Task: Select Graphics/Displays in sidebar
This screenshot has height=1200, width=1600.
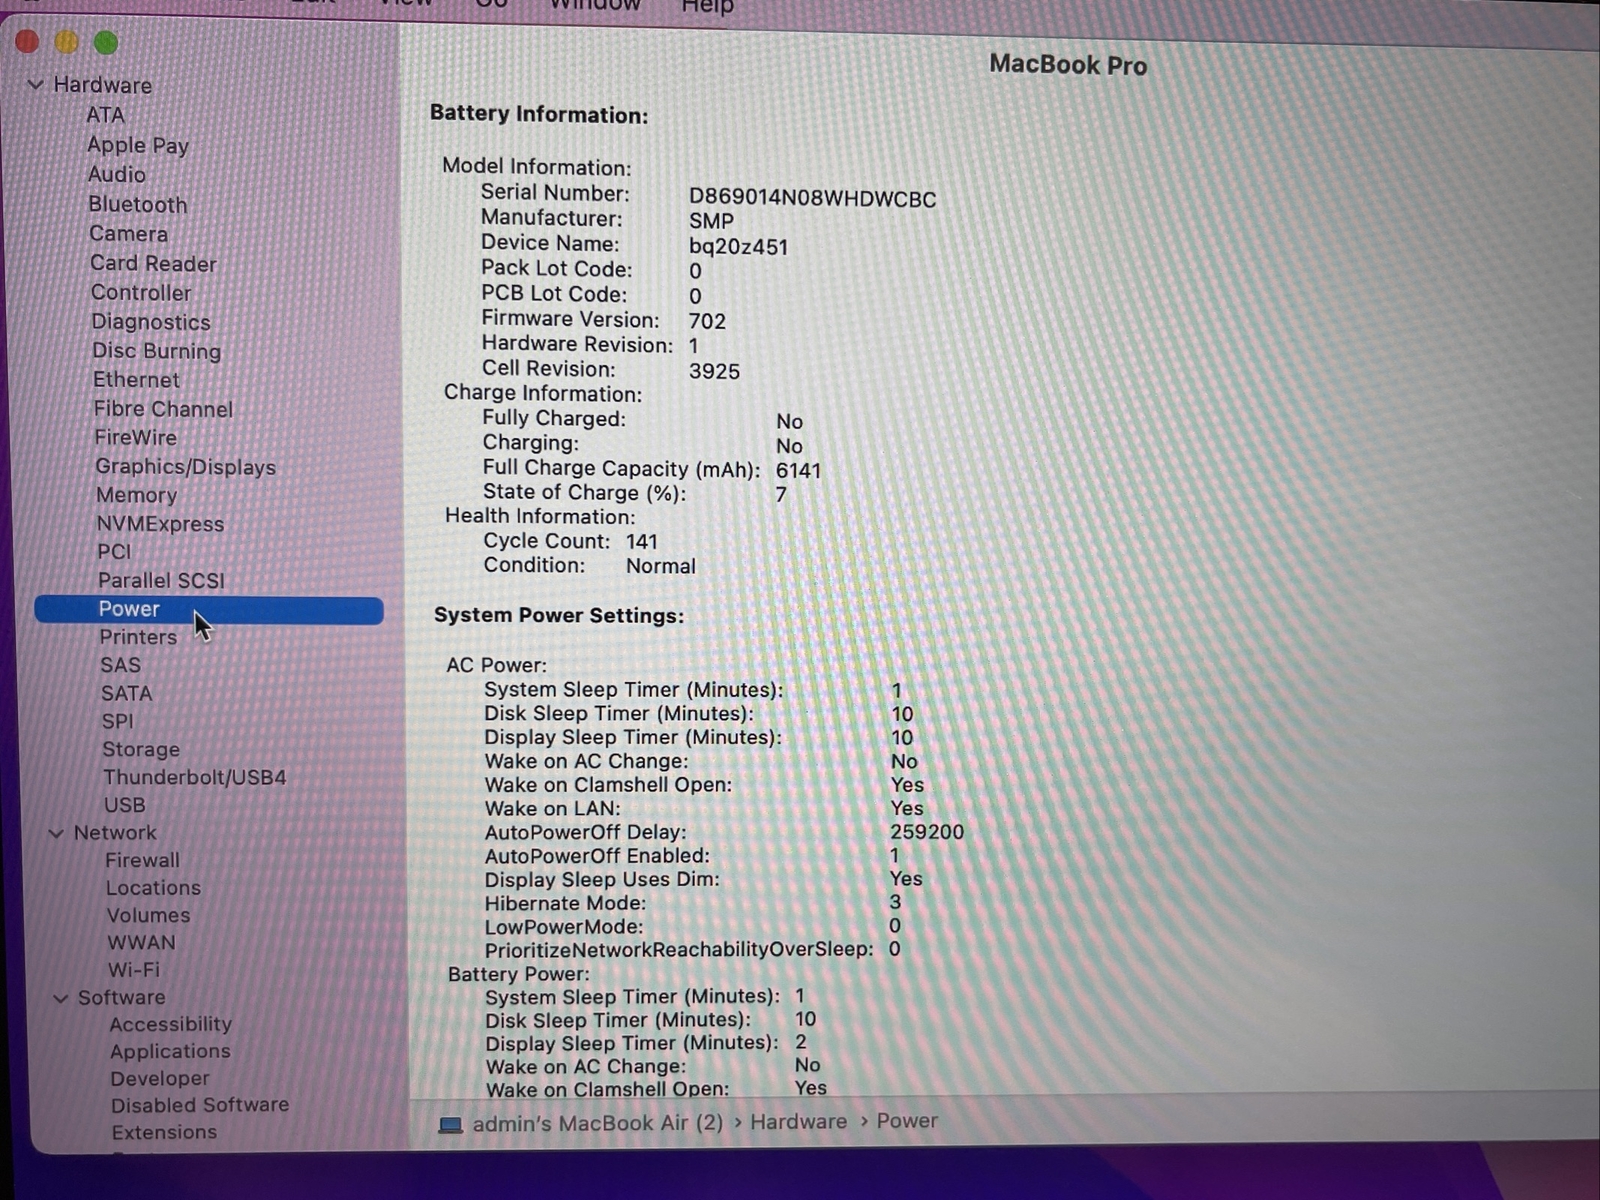Action: pyautogui.click(x=186, y=467)
